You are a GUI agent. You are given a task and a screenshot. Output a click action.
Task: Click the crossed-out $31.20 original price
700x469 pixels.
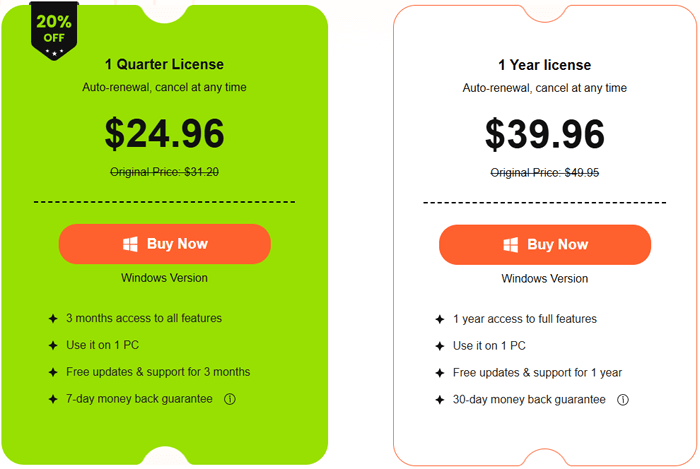click(164, 172)
